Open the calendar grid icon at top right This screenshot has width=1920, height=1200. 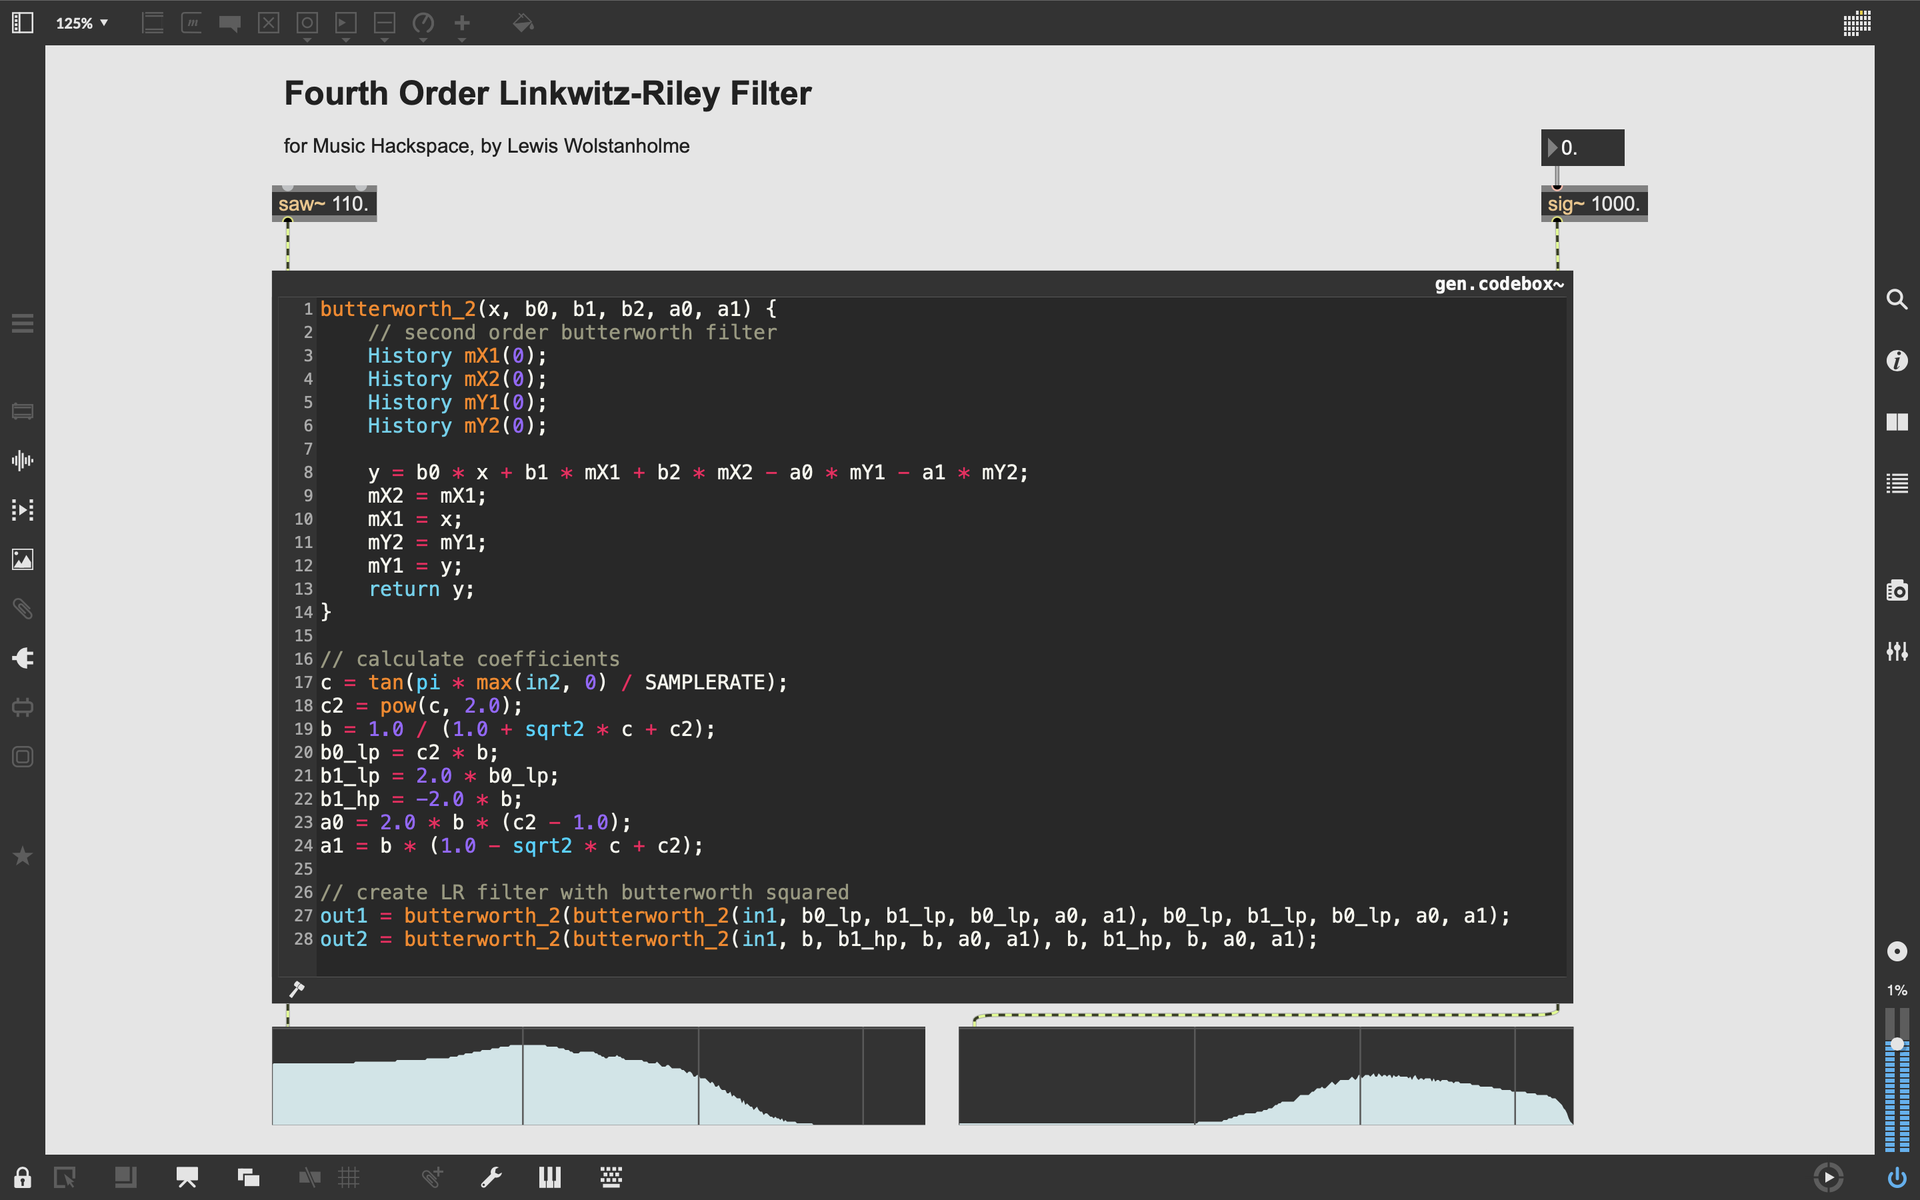tap(1856, 22)
